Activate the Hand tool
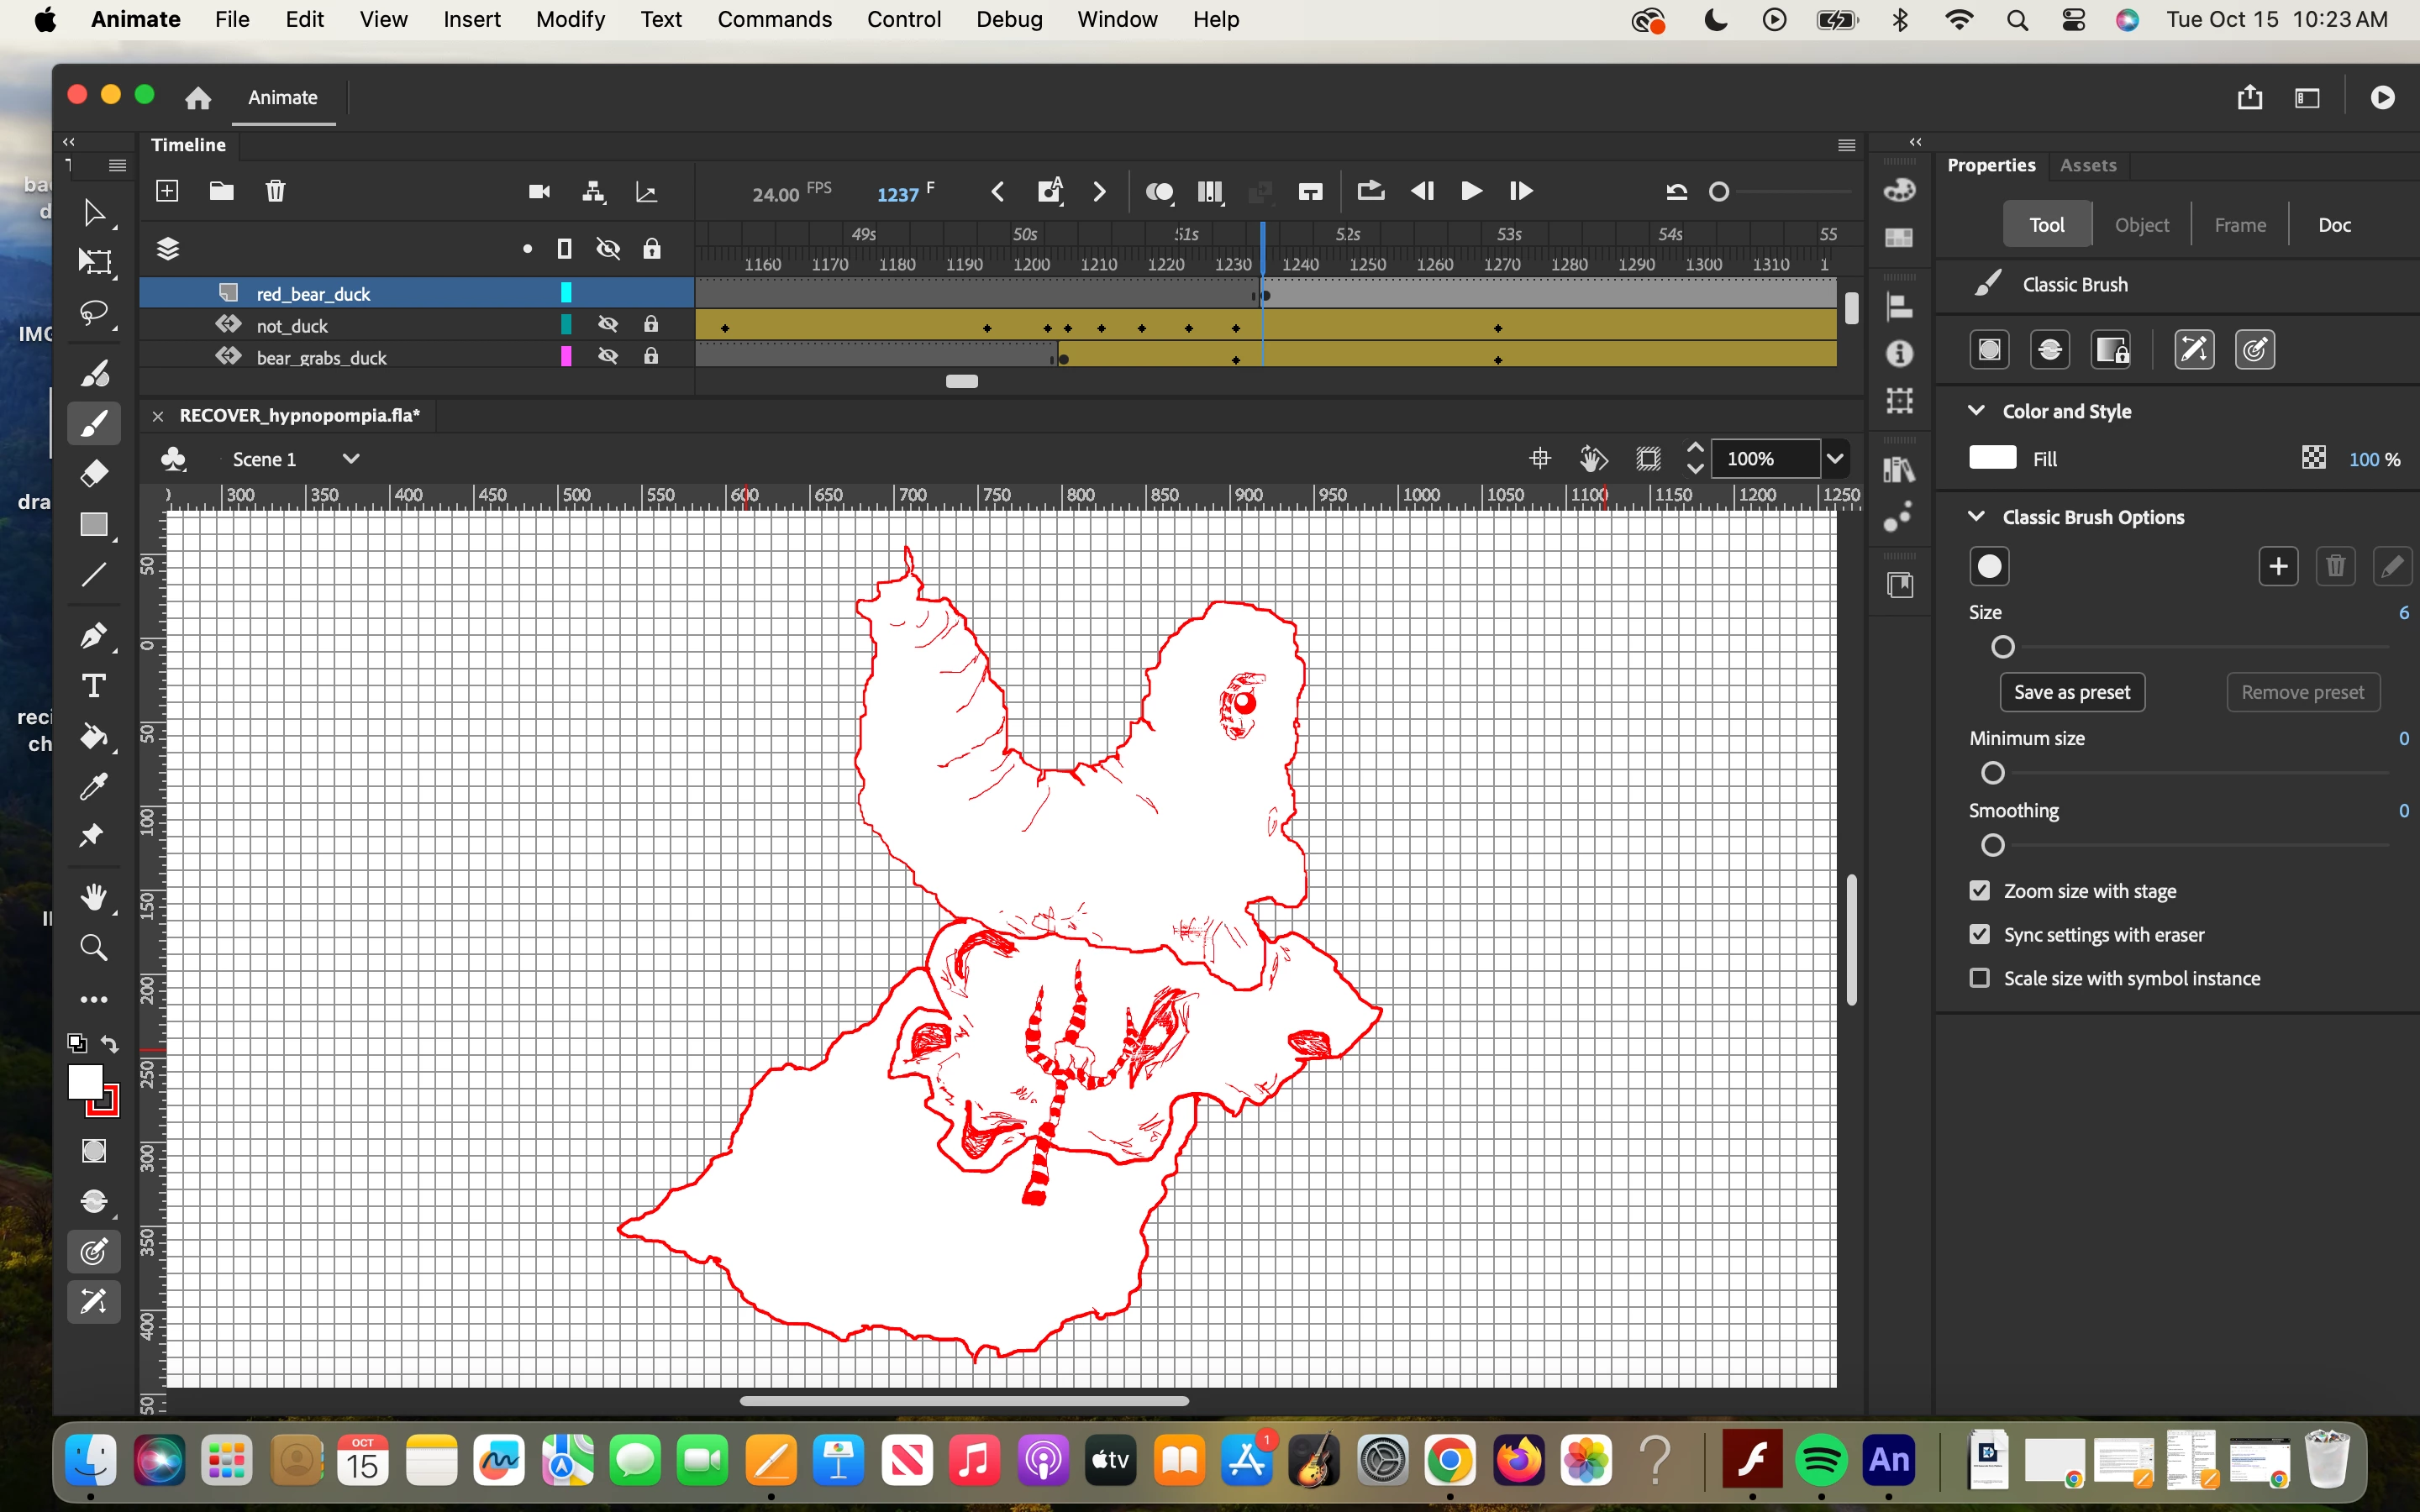Image resolution: width=2420 pixels, height=1512 pixels. [94, 897]
